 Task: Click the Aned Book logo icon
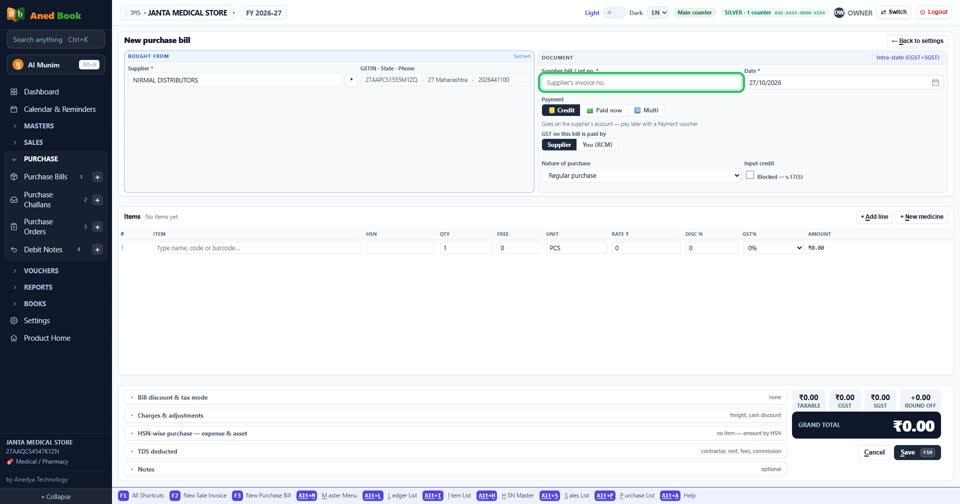pos(15,14)
